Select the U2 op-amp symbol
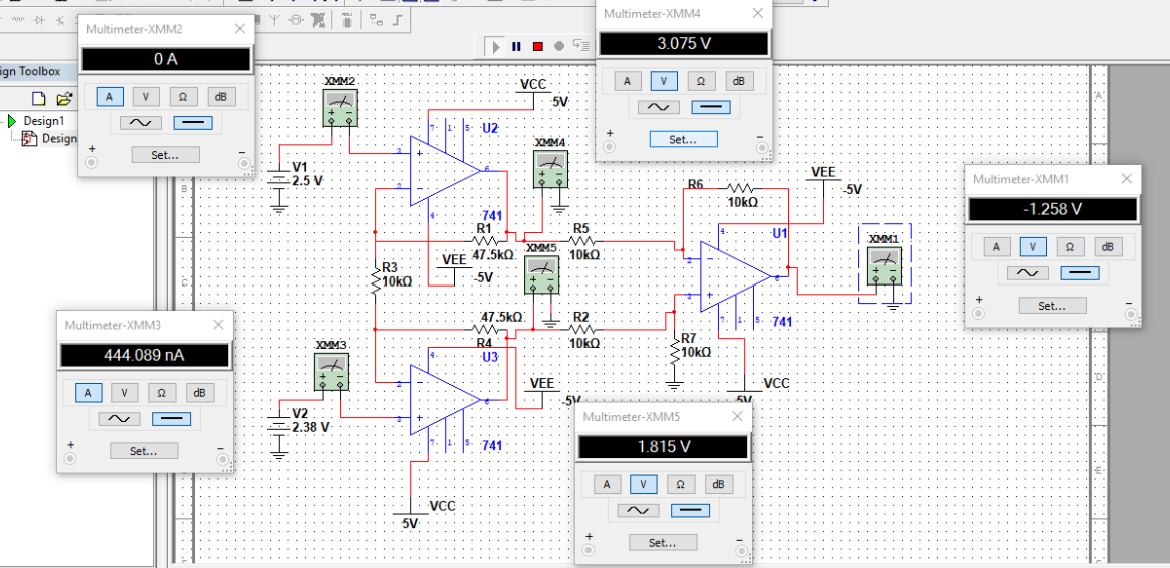1170x568 pixels. point(445,172)
